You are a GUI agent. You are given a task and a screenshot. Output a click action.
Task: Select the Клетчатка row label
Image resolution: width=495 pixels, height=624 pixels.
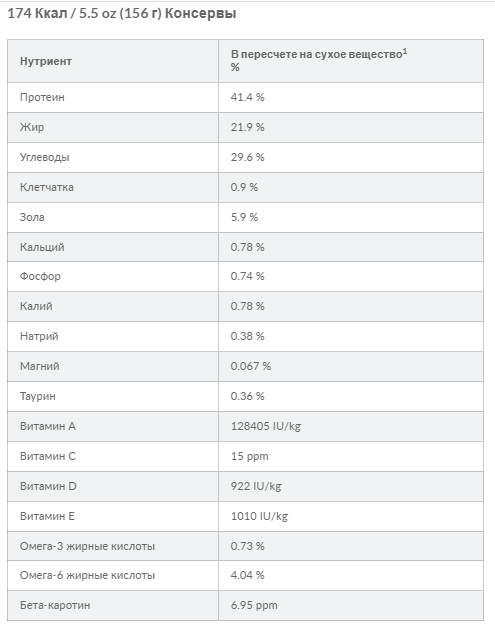click(x=47, y=187)
